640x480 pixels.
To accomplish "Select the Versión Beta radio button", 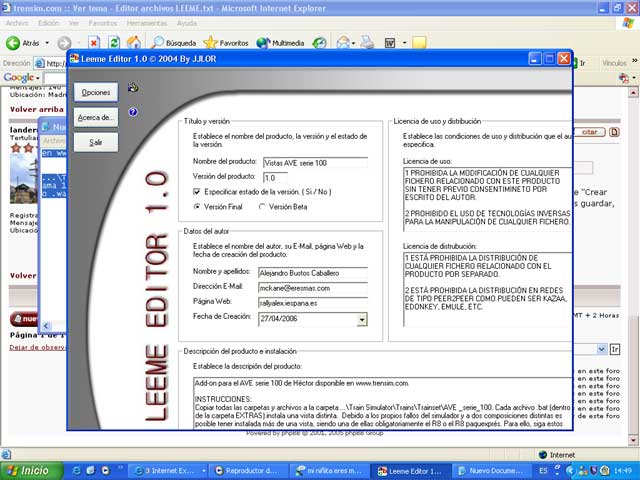I will (262, 206).
